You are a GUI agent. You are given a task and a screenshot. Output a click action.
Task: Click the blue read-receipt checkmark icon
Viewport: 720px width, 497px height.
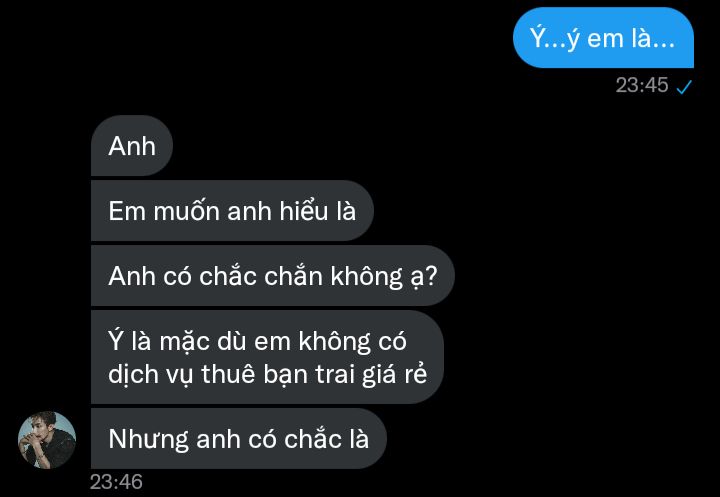click(x=684, y=86)
